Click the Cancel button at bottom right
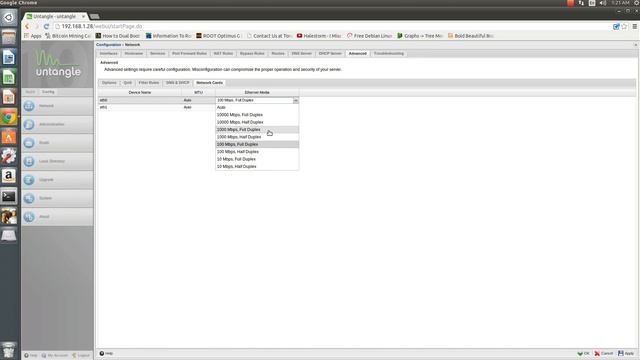This screenshot has height=360, width=640. (x=604, y=353)
